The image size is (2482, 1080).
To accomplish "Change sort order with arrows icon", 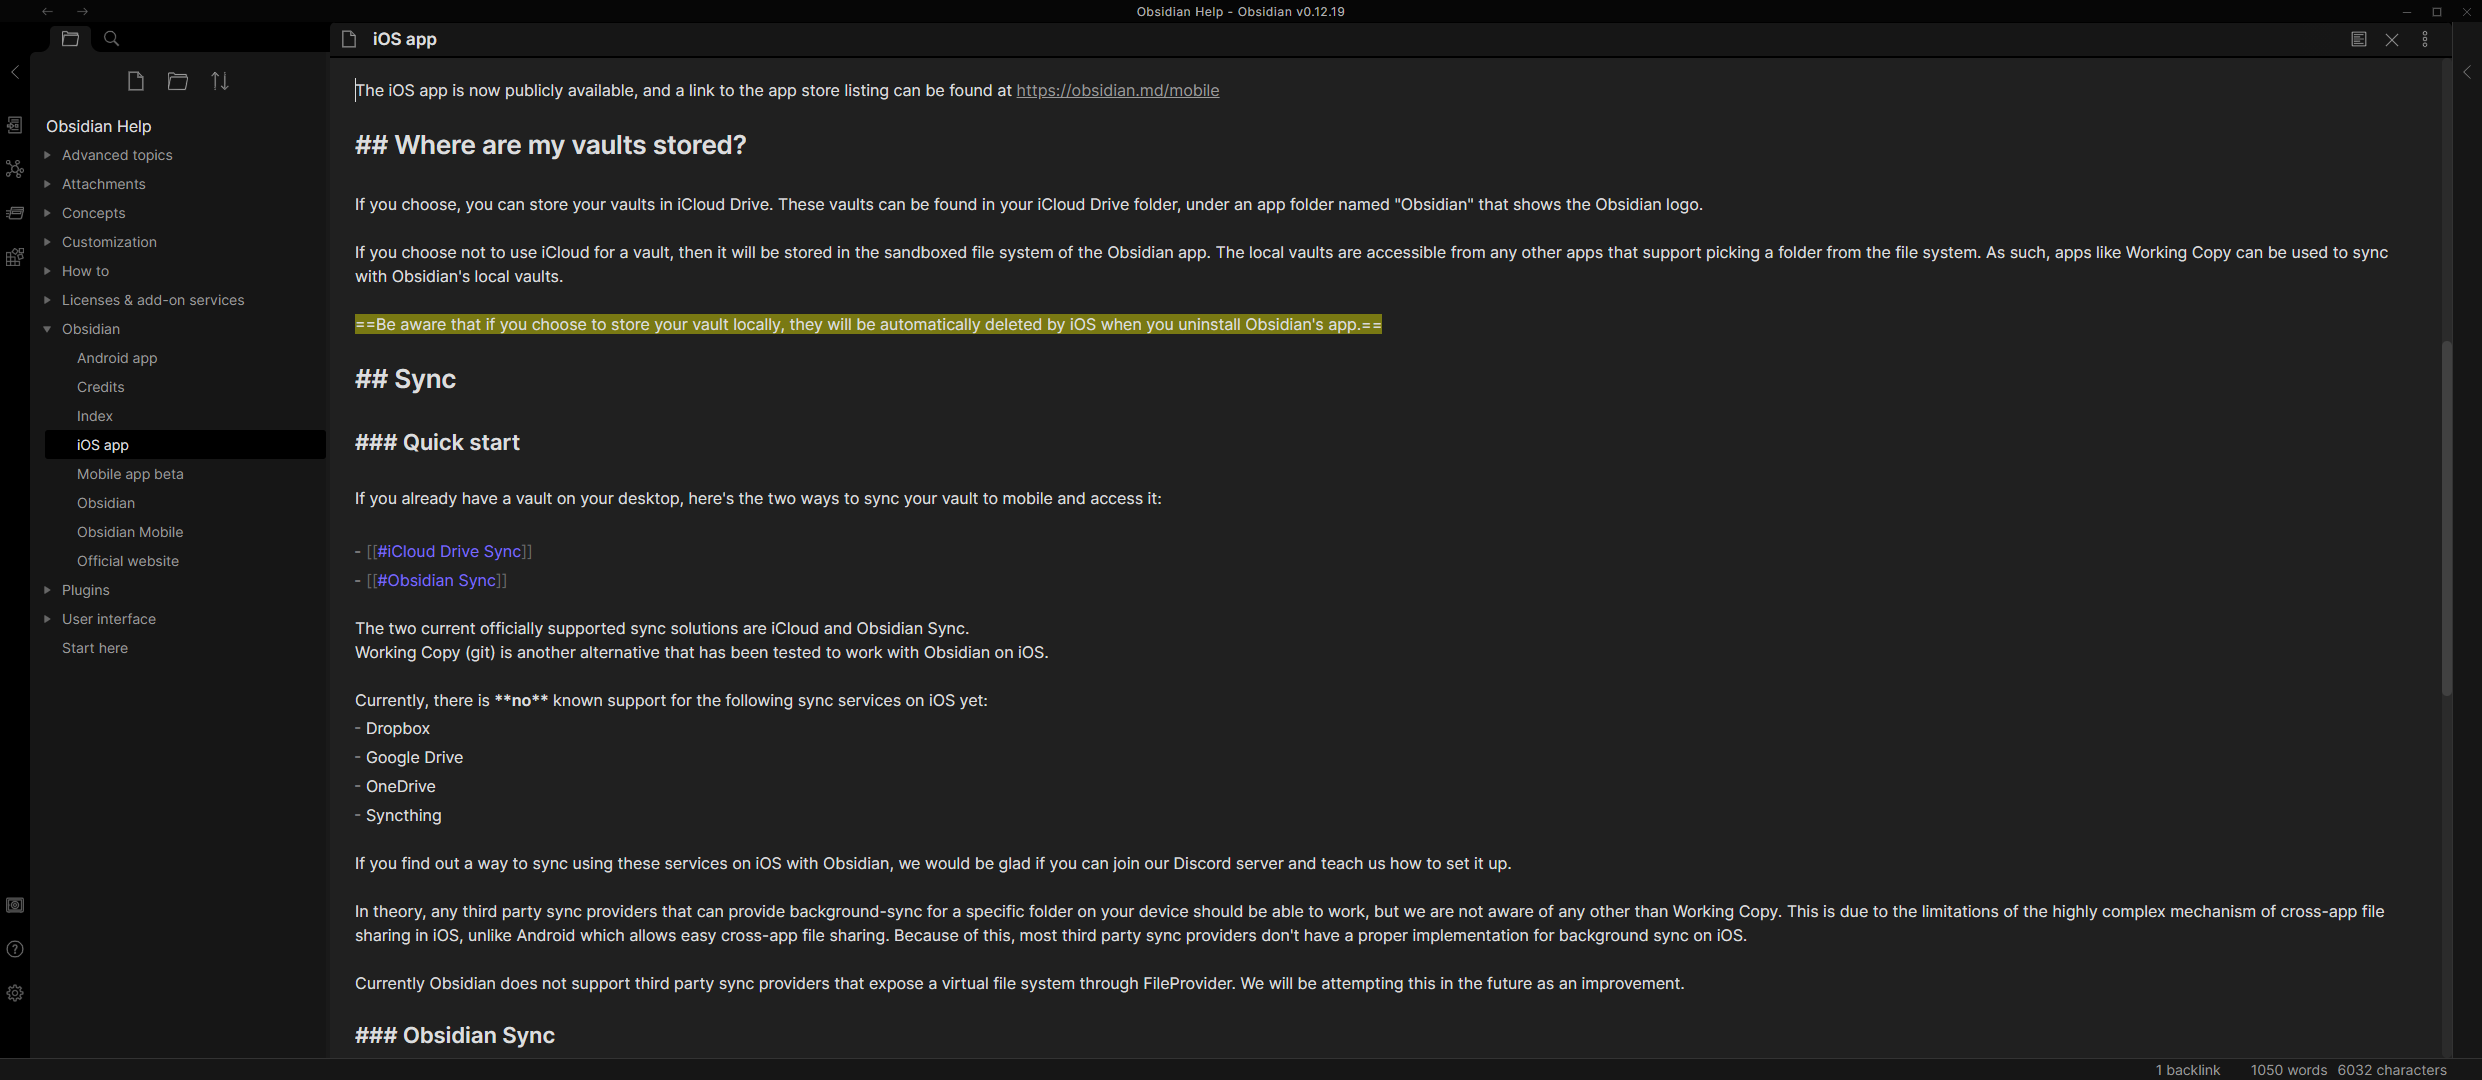I will (220, 81).
